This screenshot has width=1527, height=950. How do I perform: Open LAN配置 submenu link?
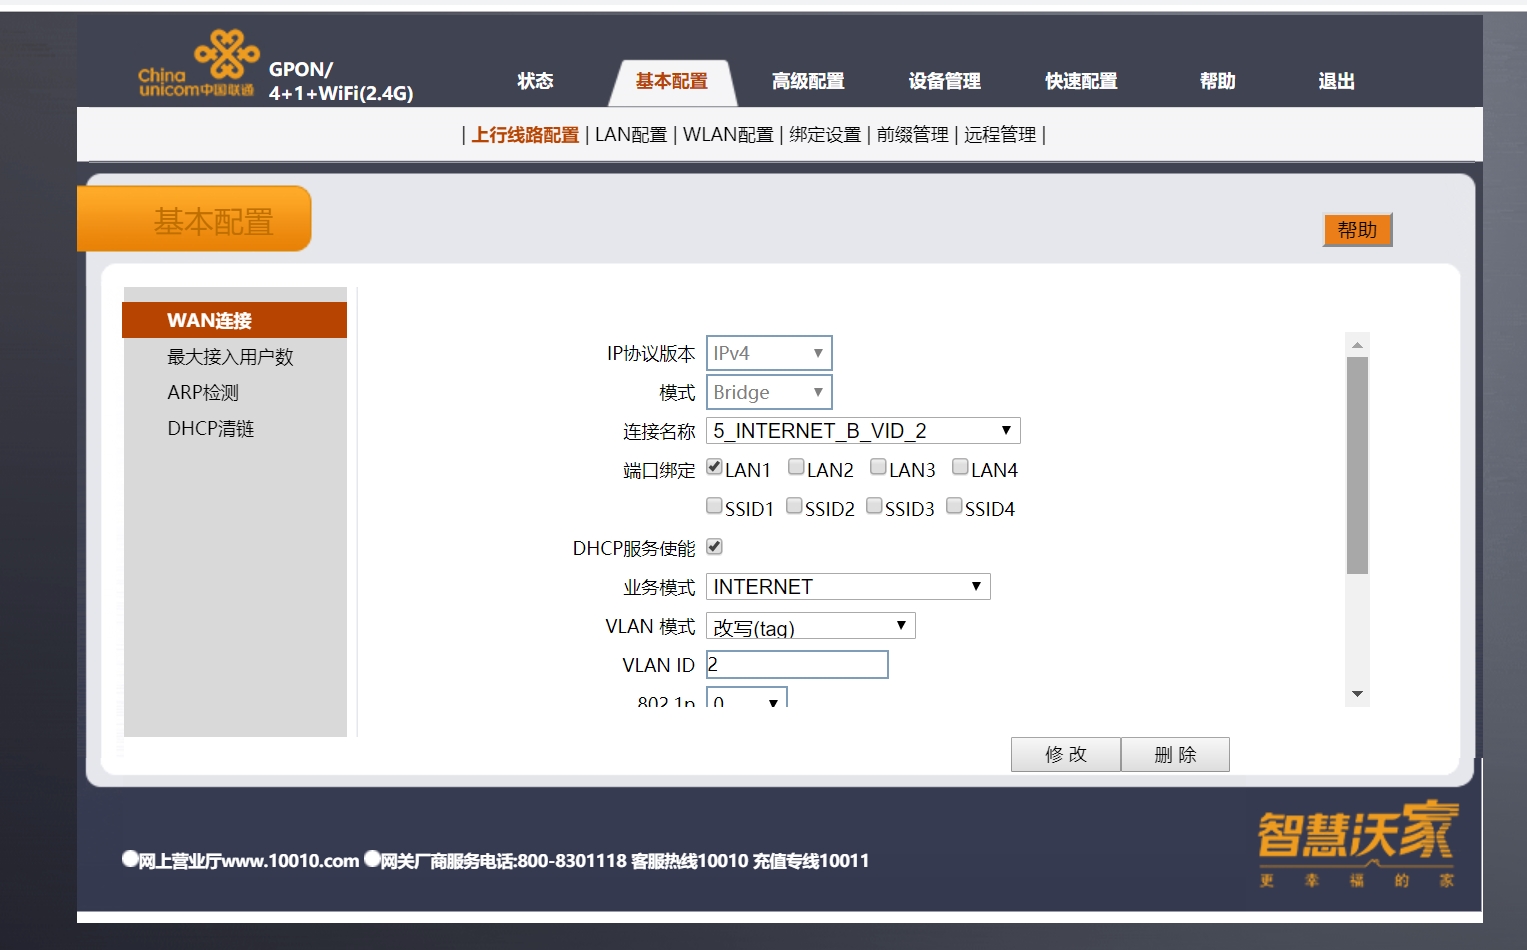click(631, 135)
